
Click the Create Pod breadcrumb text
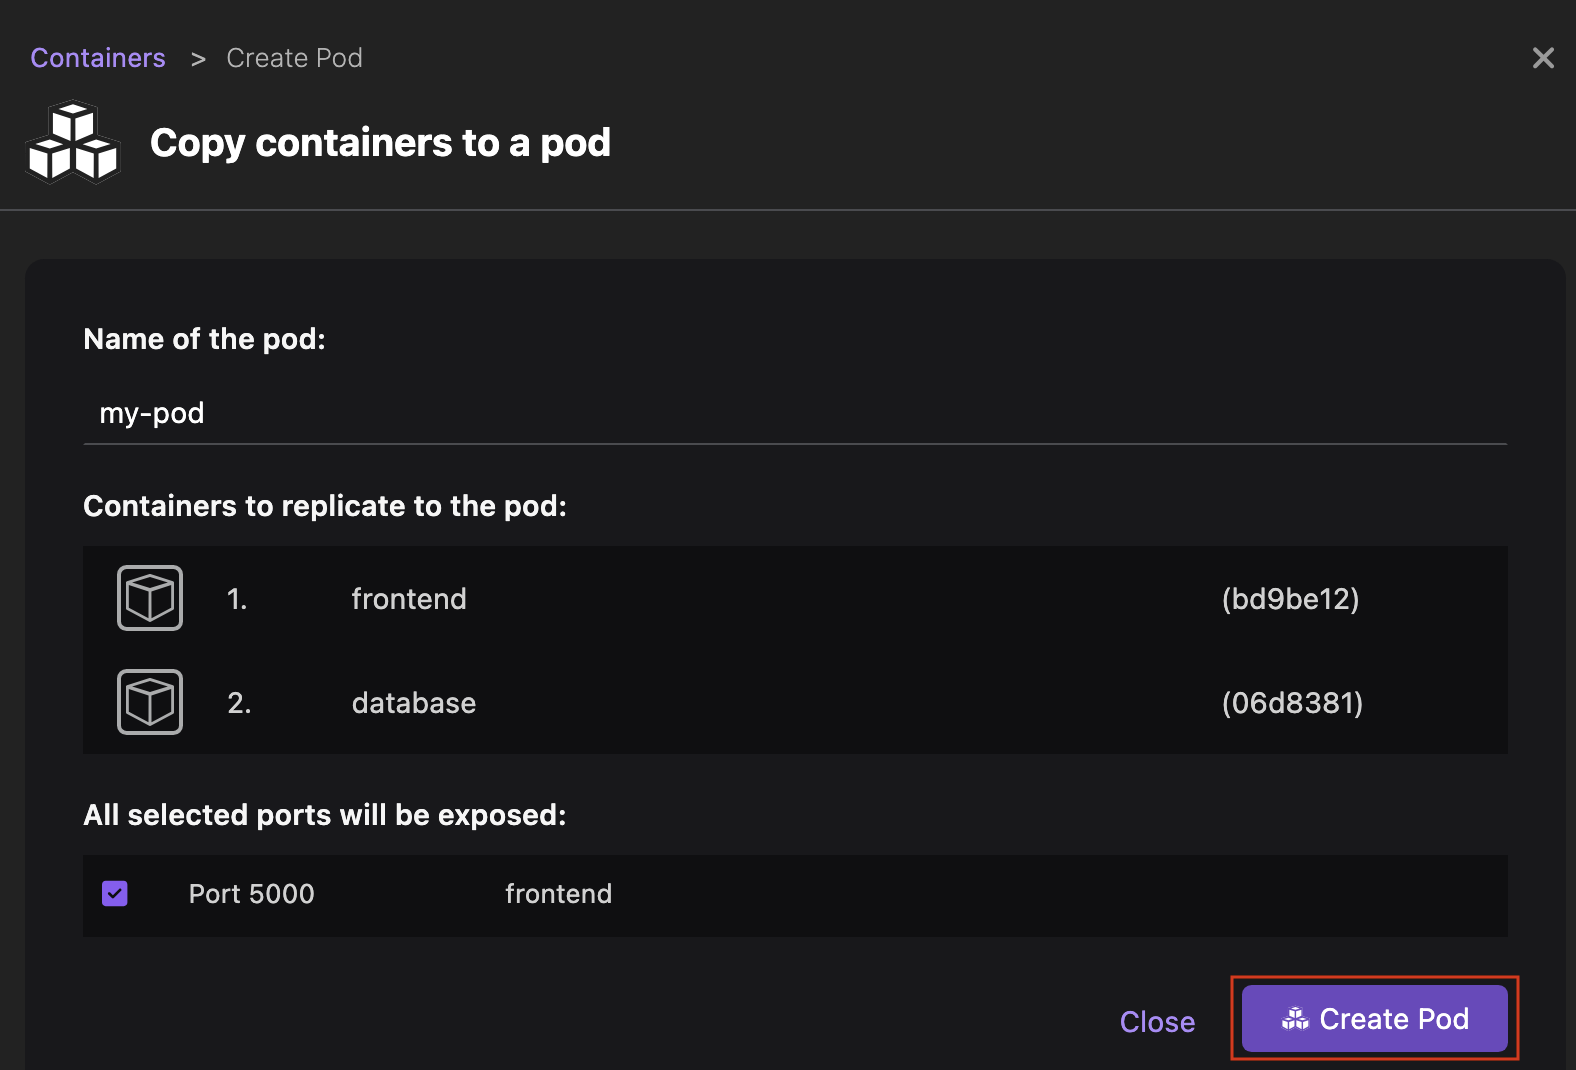click(294, 58)
